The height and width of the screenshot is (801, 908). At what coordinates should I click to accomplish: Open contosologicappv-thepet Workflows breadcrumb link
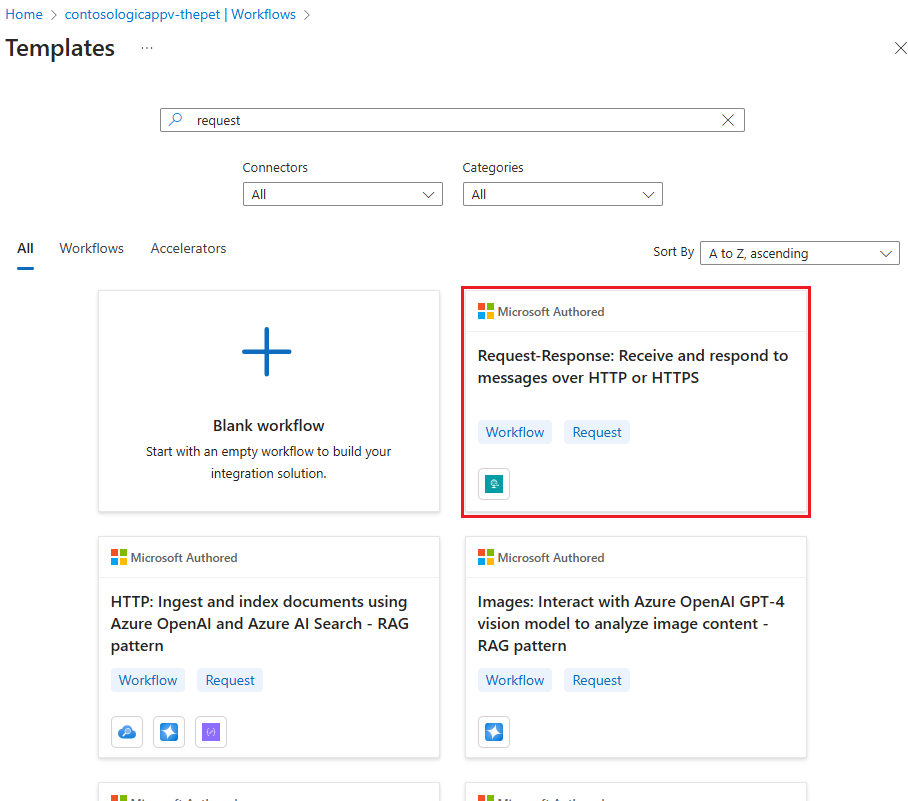(x=178, y=14)
